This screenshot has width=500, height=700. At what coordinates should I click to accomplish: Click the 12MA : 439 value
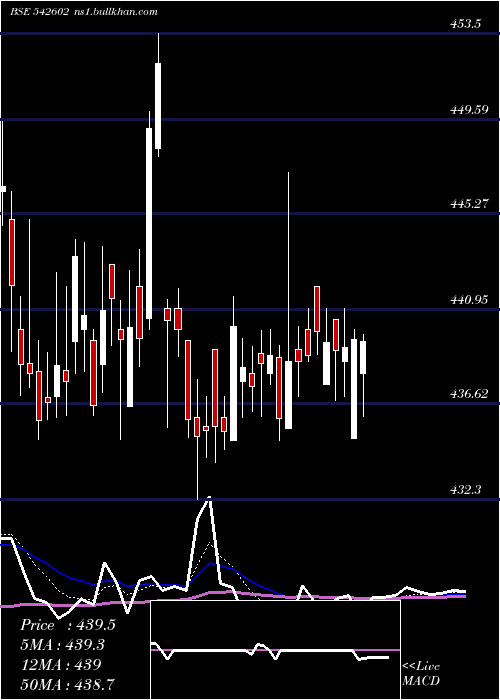point(60,664)
